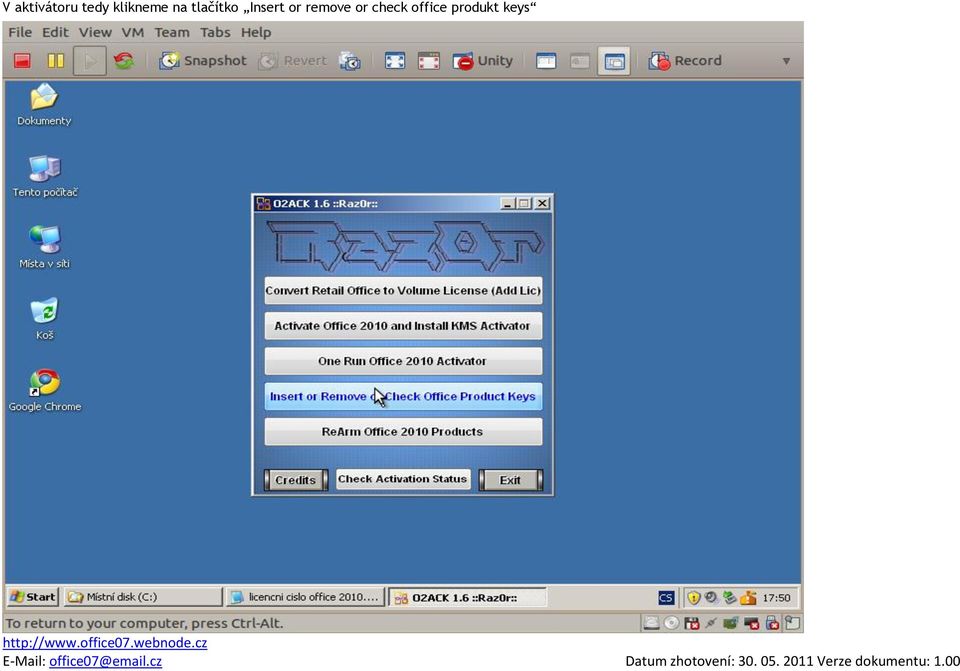Screen dimensions: 960x671
Task: Click the Exit button in O2ACK
Action: click(510, 480)
